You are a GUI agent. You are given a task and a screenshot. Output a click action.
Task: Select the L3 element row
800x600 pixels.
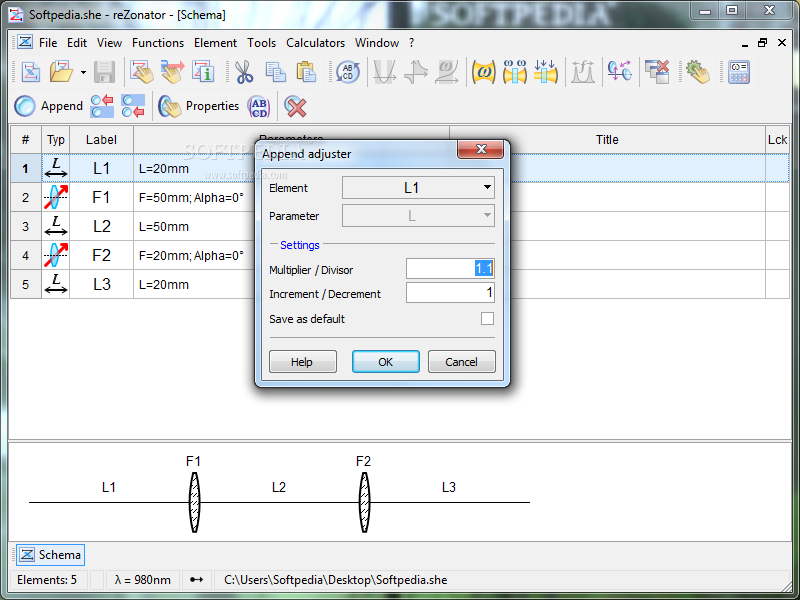399,284
